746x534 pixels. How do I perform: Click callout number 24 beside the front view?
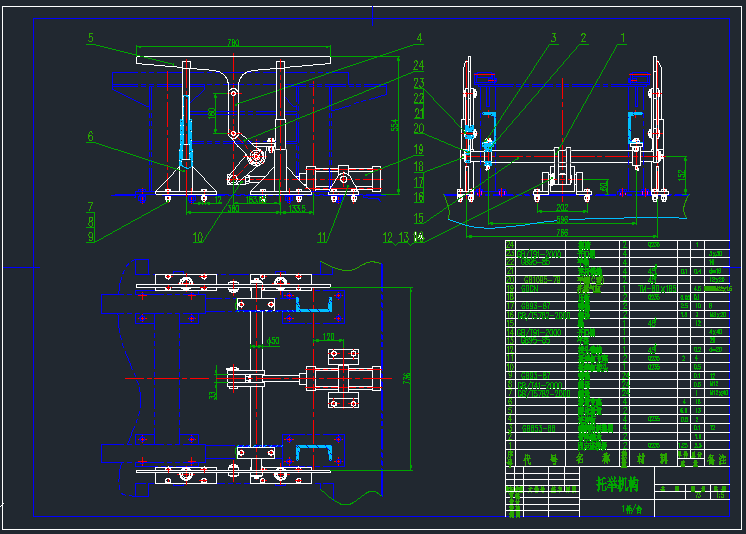coord(418,65)
